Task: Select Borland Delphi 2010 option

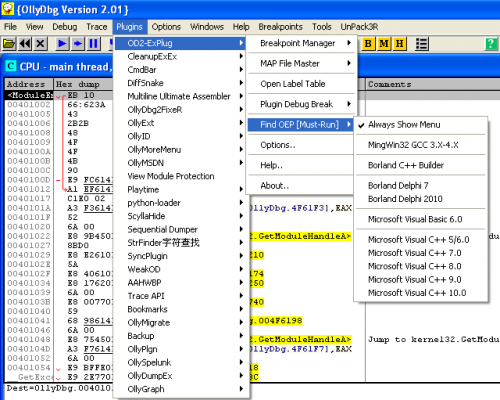Action: coord(421,199)
